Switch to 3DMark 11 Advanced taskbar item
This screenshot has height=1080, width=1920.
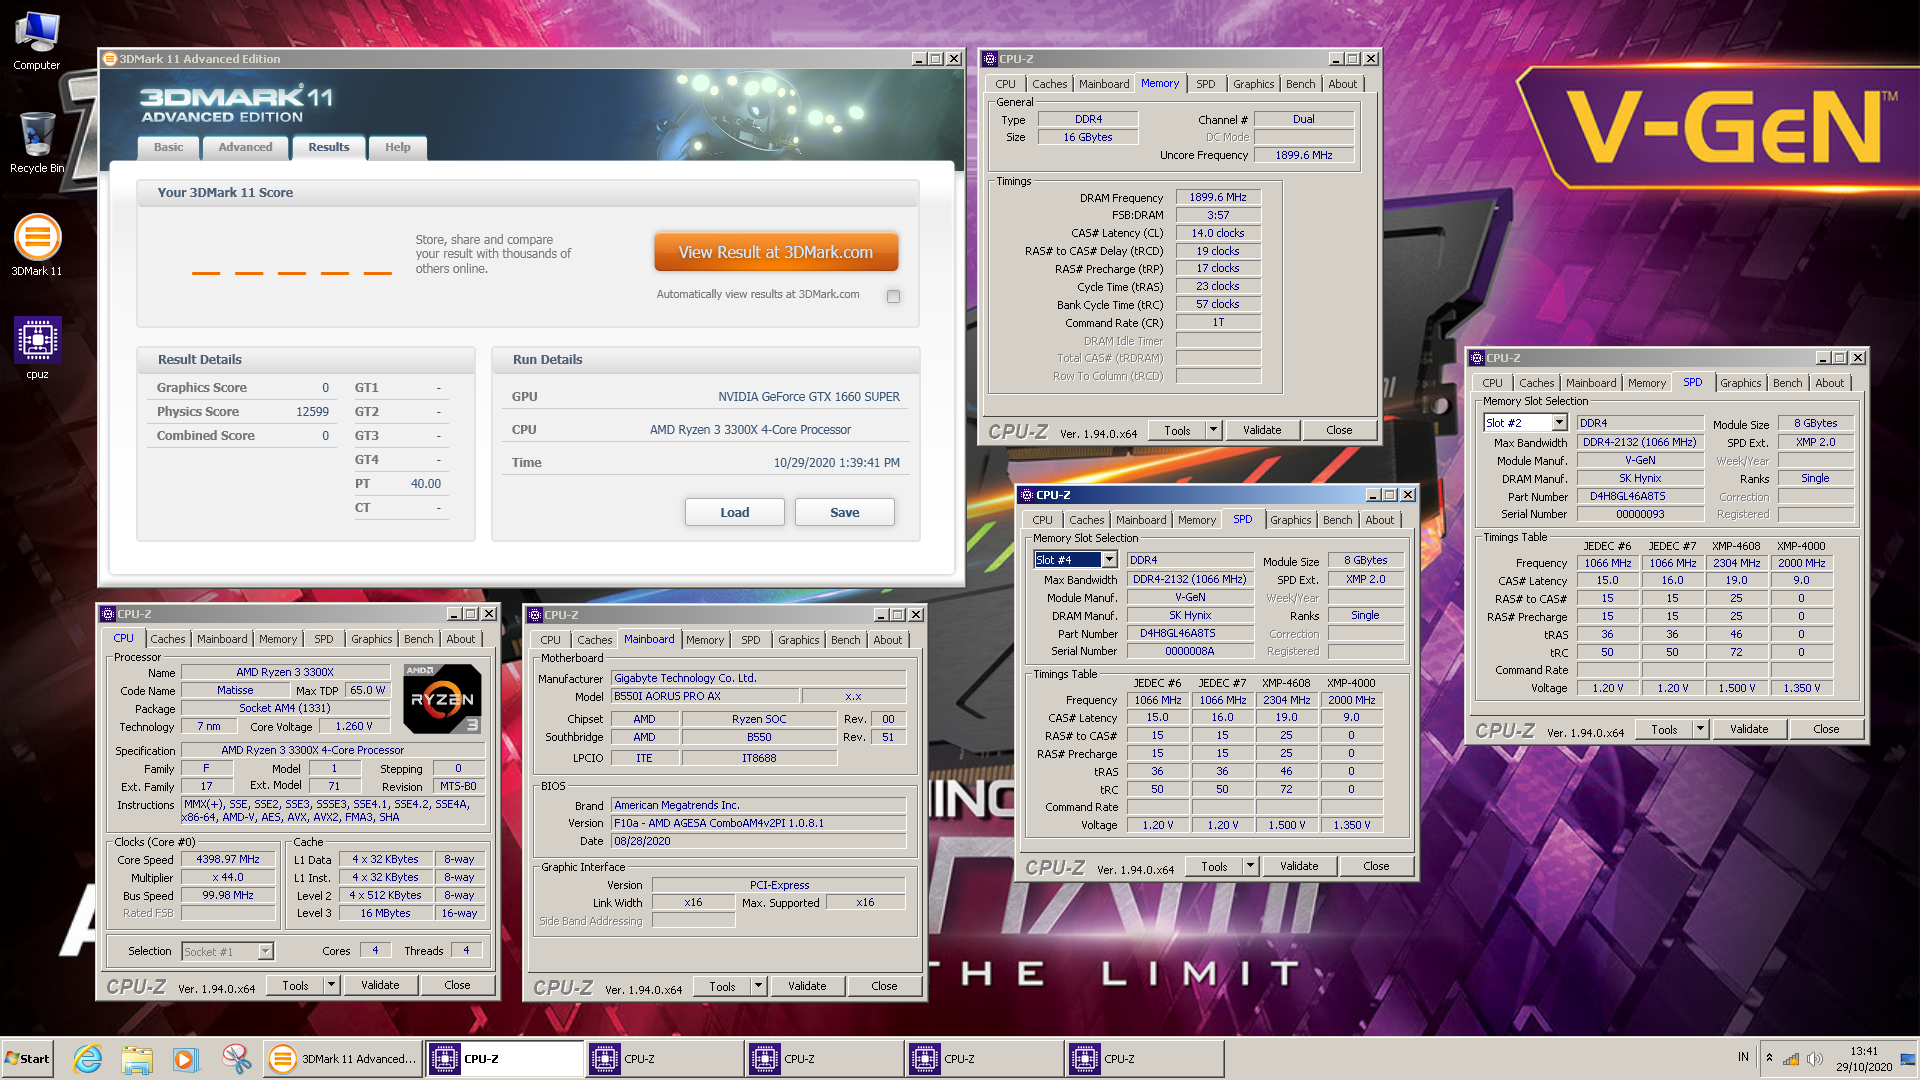coord(343,1058)
